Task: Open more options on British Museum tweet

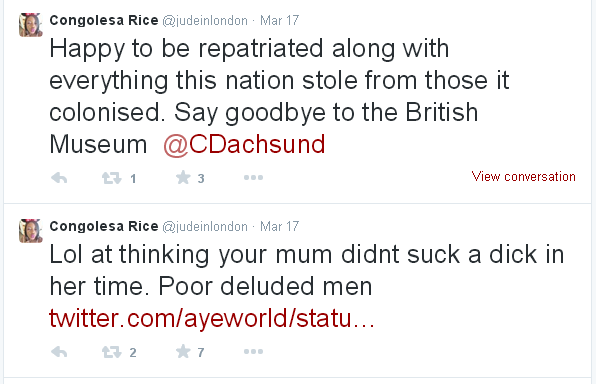Action: pyautogui.click(x=254, y=178)
